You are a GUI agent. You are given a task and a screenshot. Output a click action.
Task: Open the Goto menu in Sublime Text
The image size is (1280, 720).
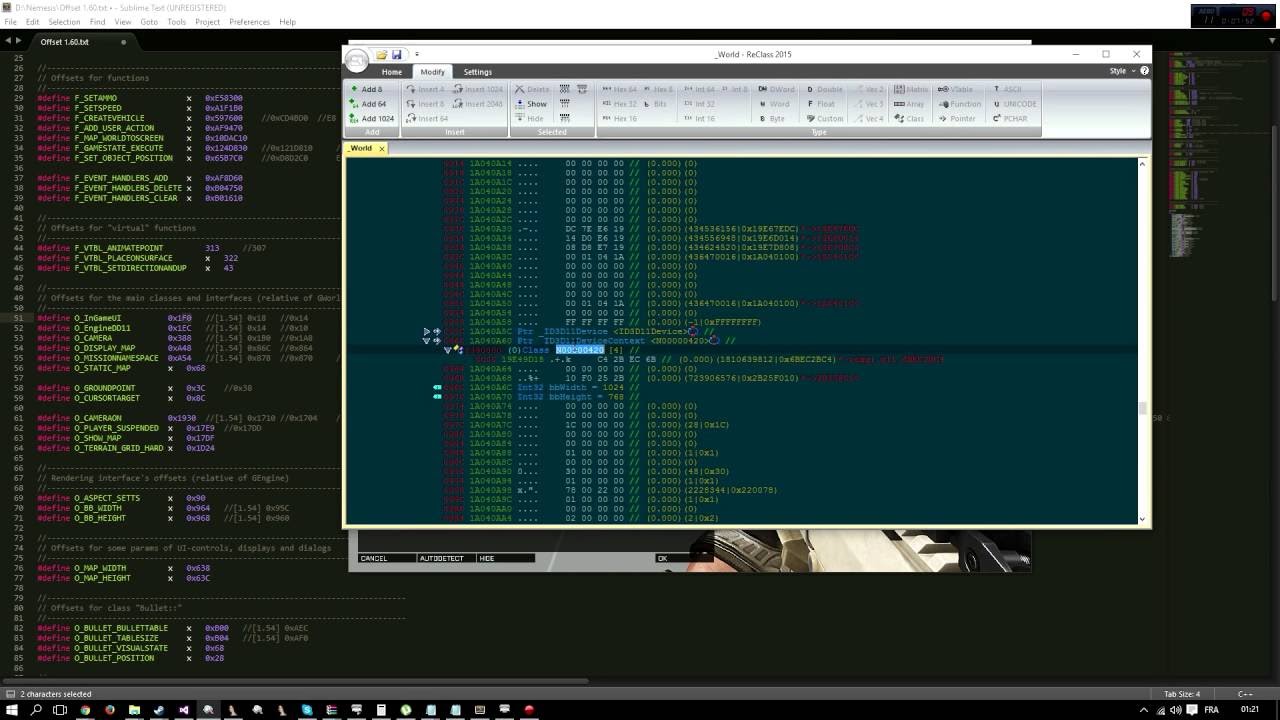149,21
